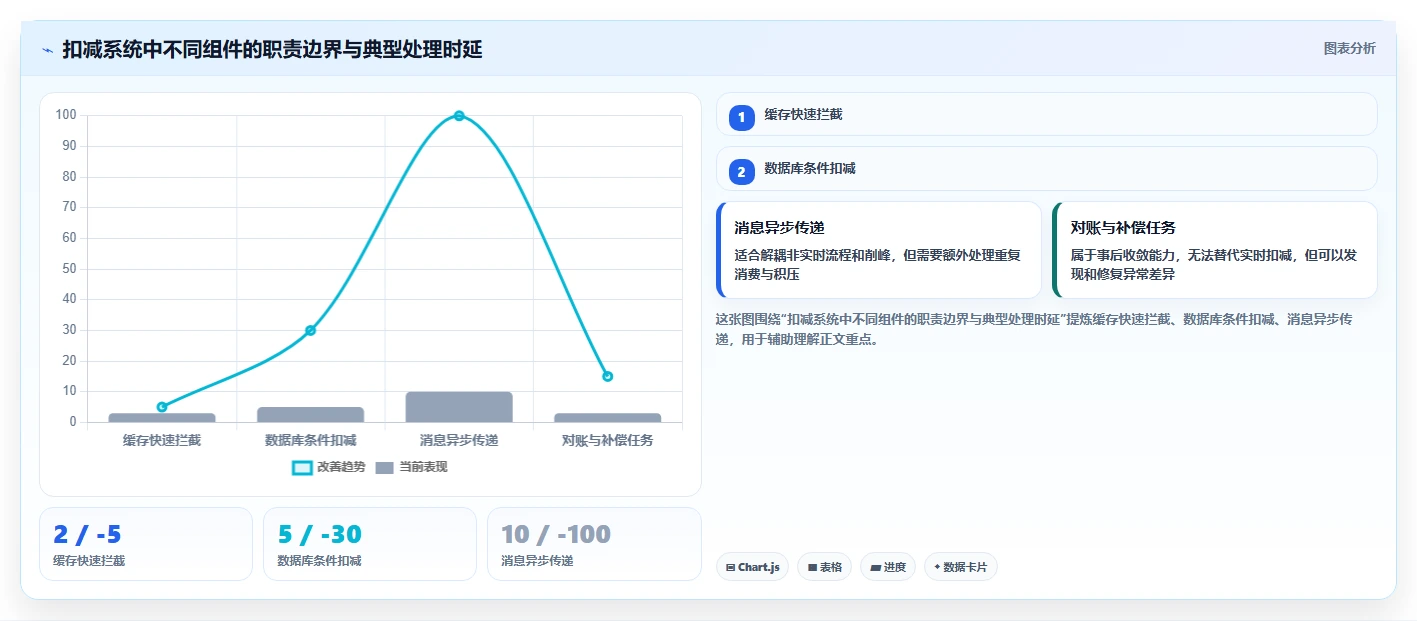Open the 缓存快速拦截 list item
This screenshot has height=621, width=1417.
point(1046,114)
